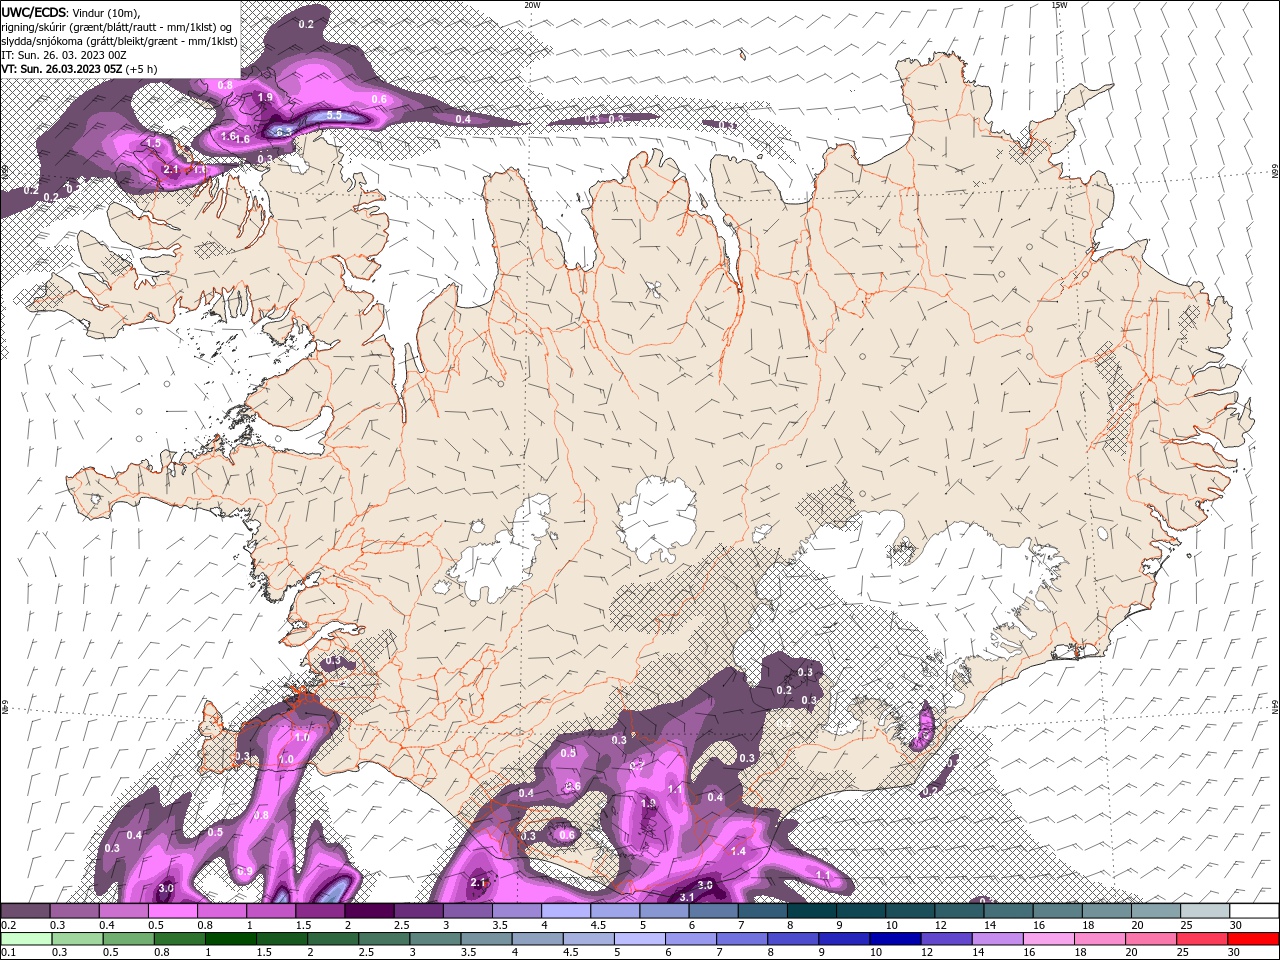Click the 20W longitude label
Image resolution: width=1280 pixels, height=960 pixels.
(x=533, y=5)
